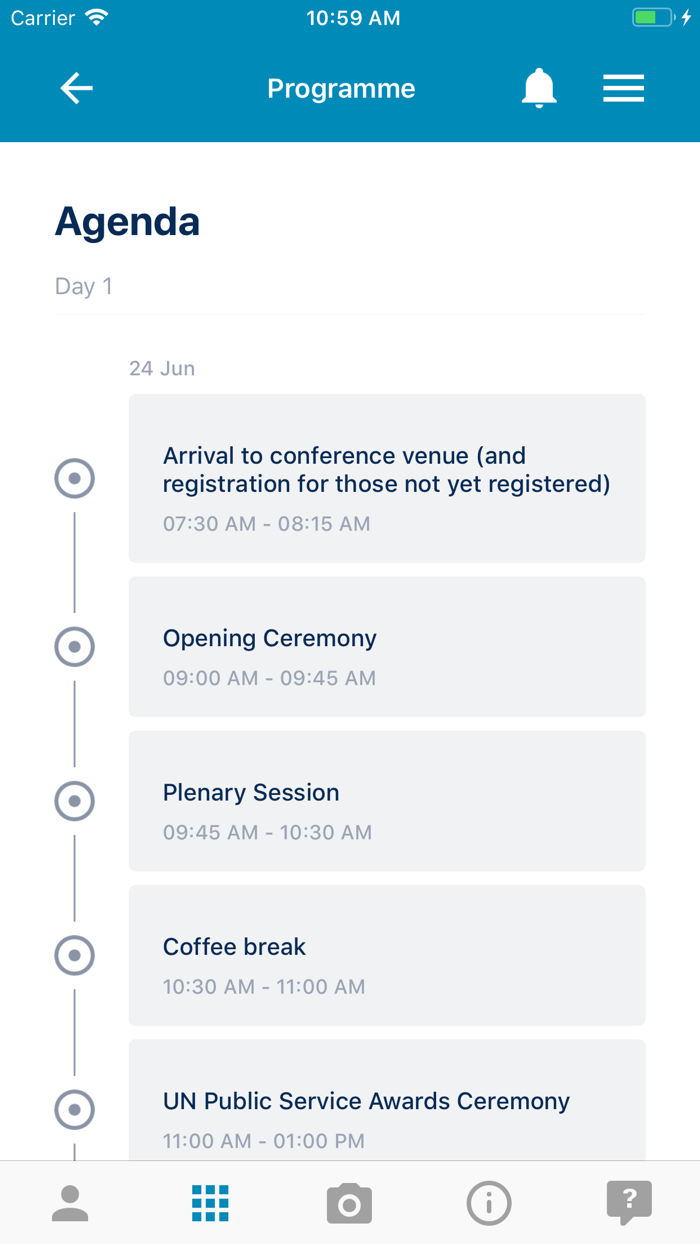Open notifications via the bell icon
Screen dimensions: 700x1244
539,87
